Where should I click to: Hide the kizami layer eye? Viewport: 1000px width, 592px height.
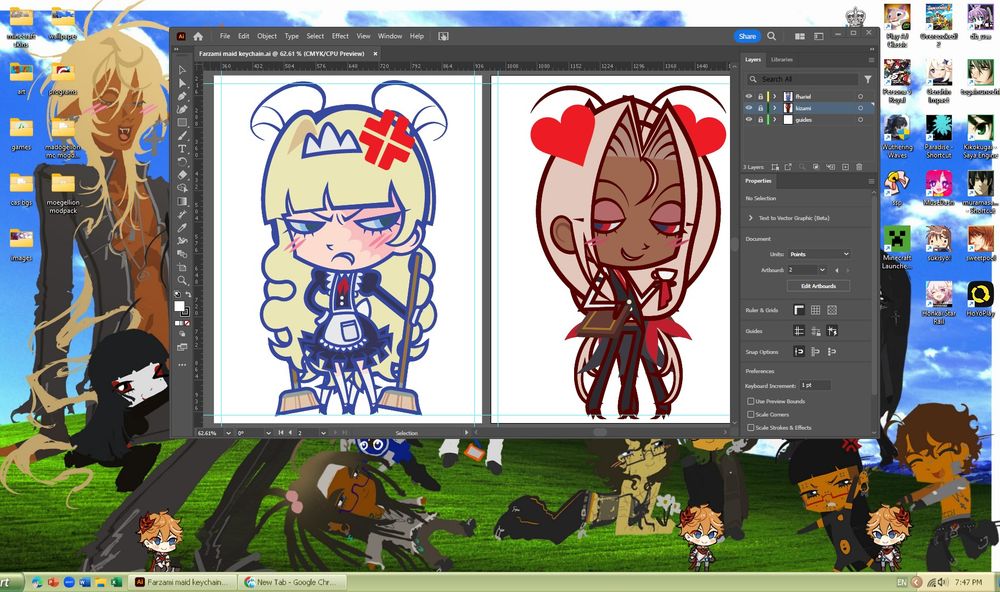749,108
